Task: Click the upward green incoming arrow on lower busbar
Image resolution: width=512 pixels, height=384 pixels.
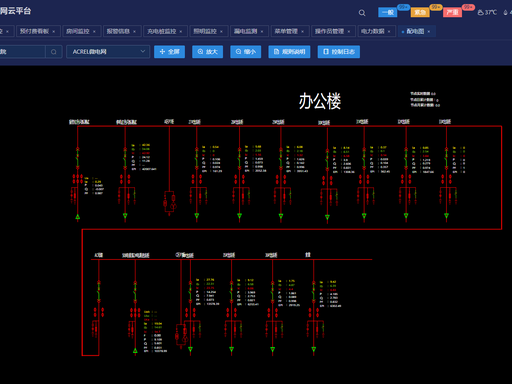Action: 135,351
